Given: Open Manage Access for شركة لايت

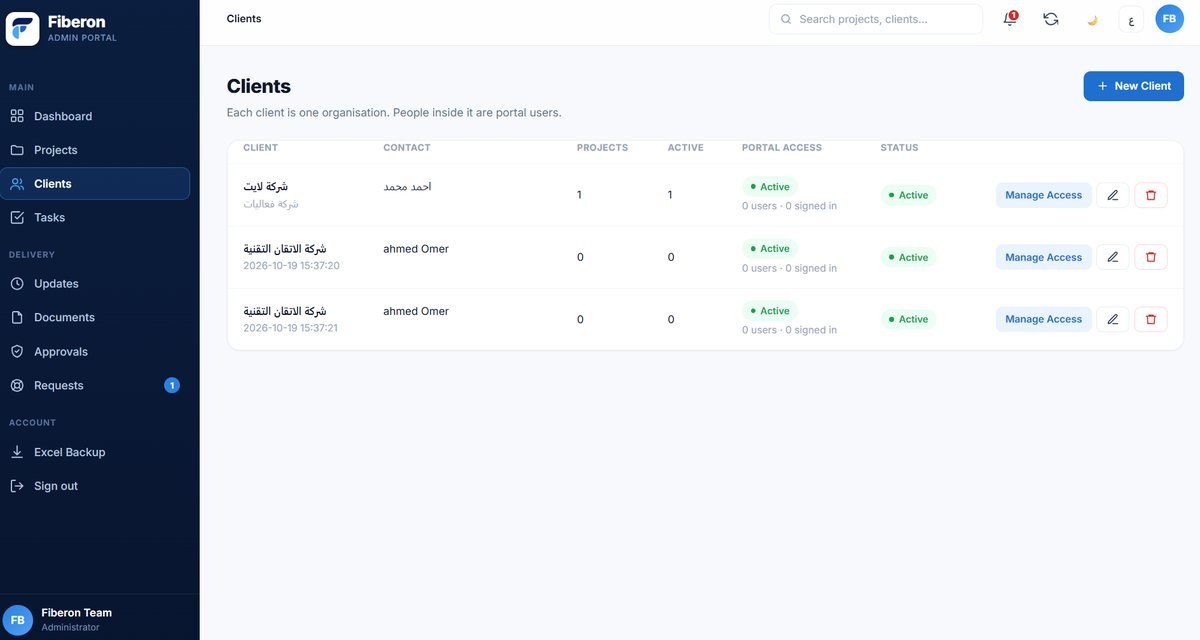Looking at the screenshot, I should (x=1043, y=195).
